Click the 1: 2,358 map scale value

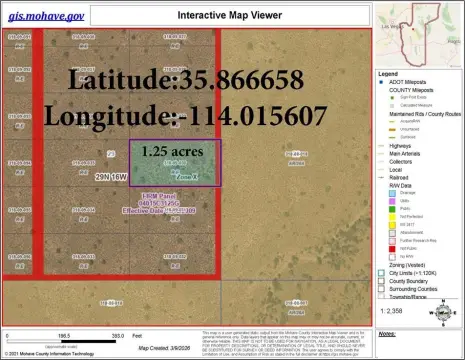pos(391,311)
